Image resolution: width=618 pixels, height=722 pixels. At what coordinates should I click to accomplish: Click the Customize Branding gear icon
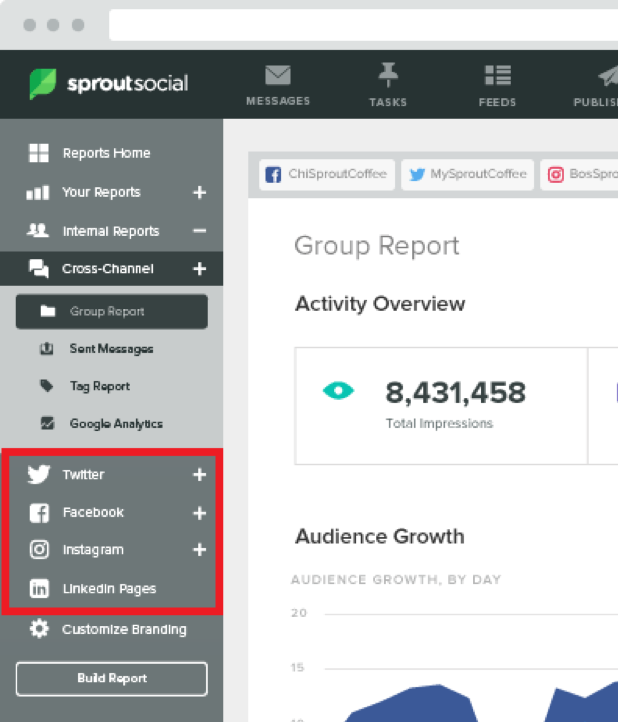(39, 629)
